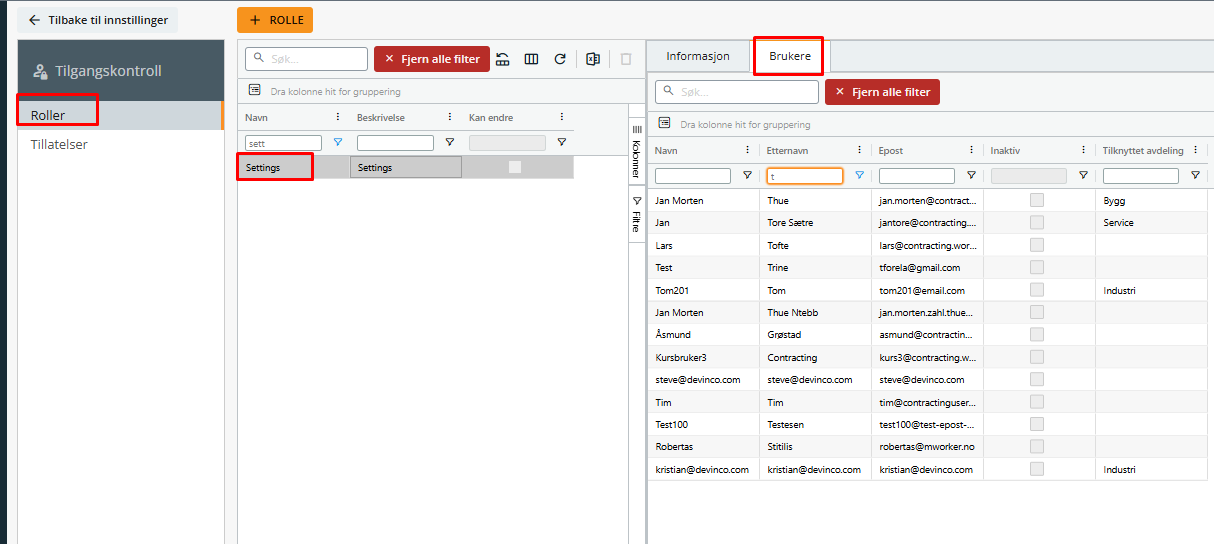This screenshot has width=1214, height=544.
Task: Clear users filters with Fjern alle filter
Action: (882, 92)
